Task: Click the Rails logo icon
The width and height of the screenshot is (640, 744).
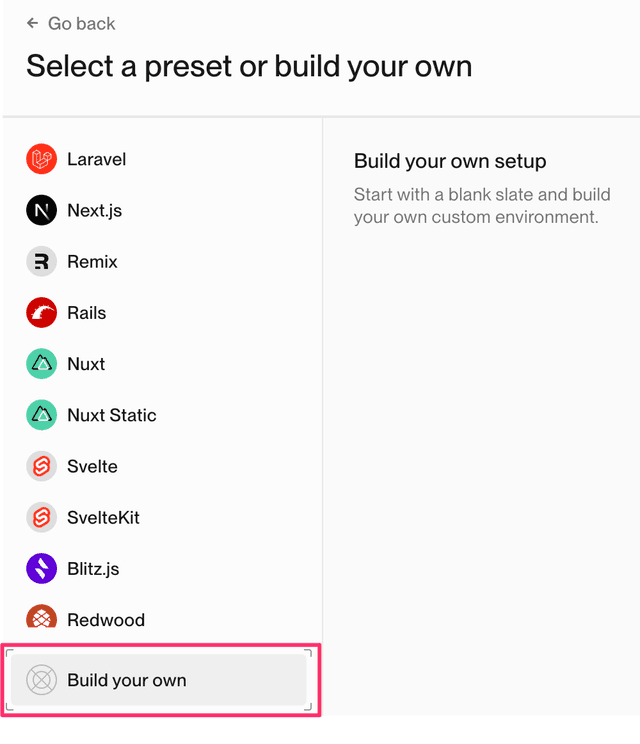Action: 42,313
